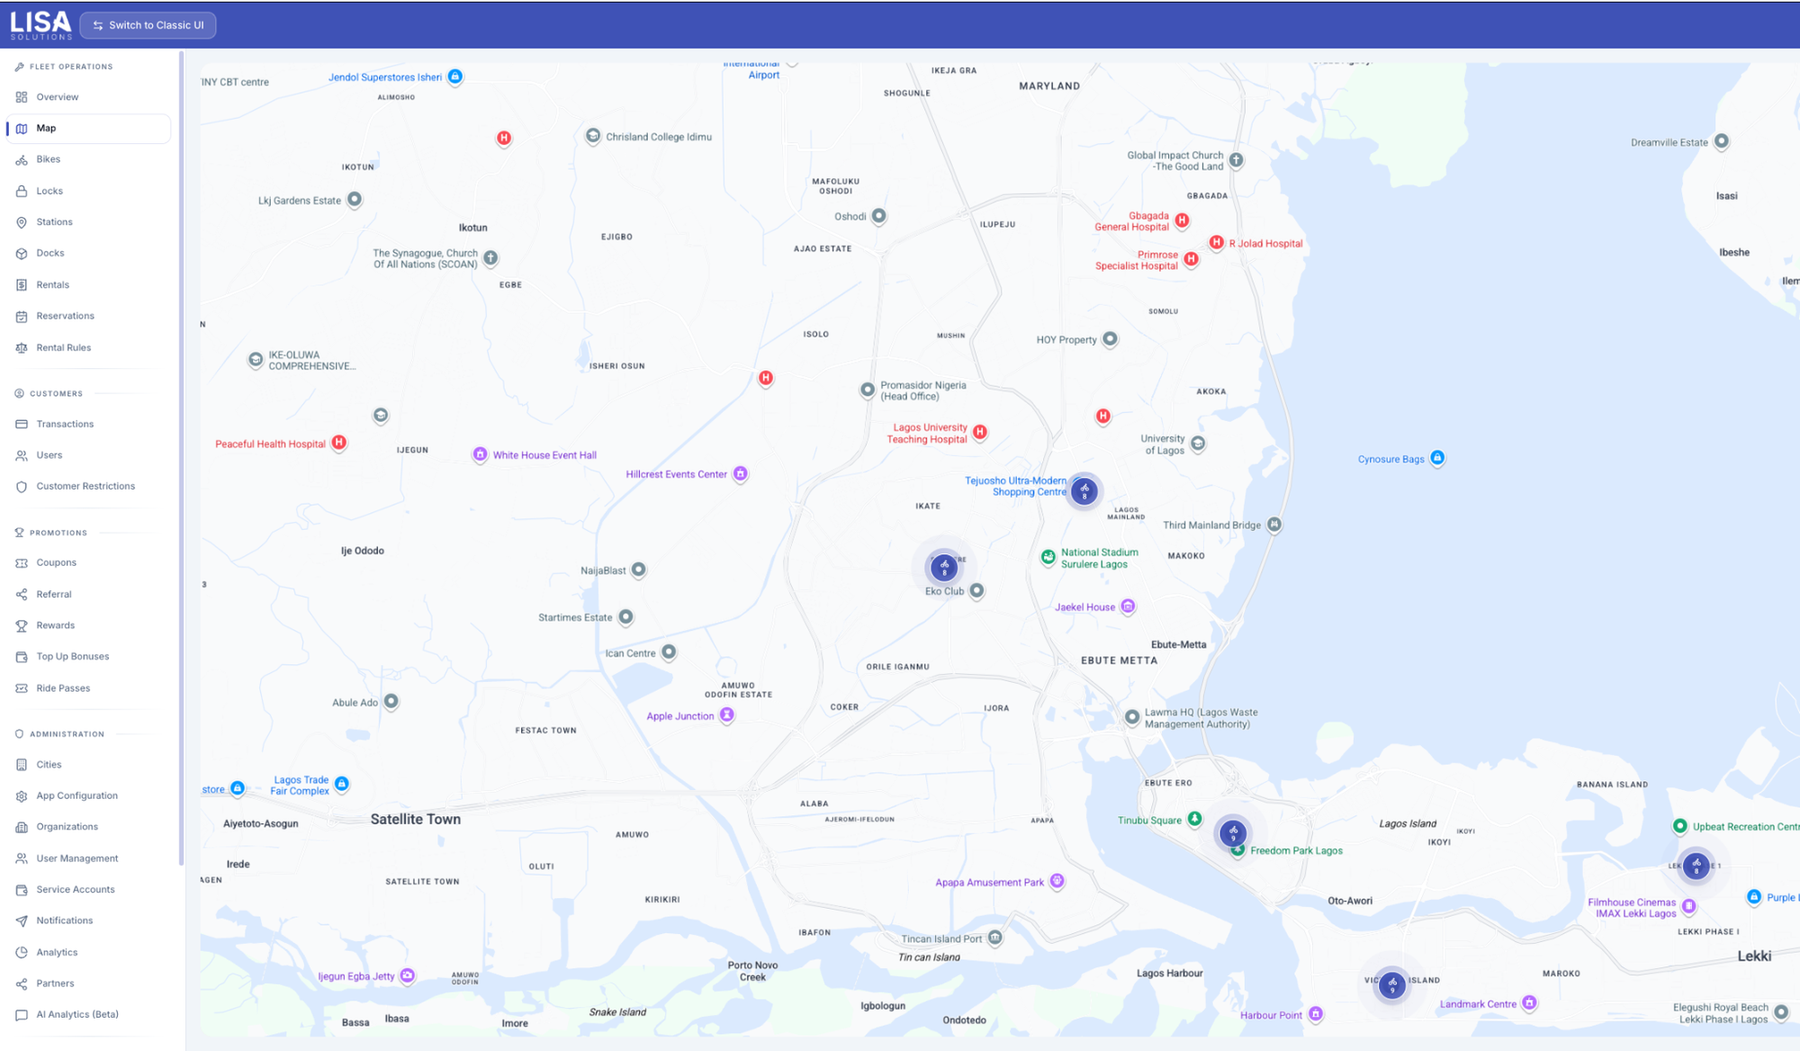
Task: Click the Cynosure Bags shopping pin
Action: click(x=1437, y=458)
